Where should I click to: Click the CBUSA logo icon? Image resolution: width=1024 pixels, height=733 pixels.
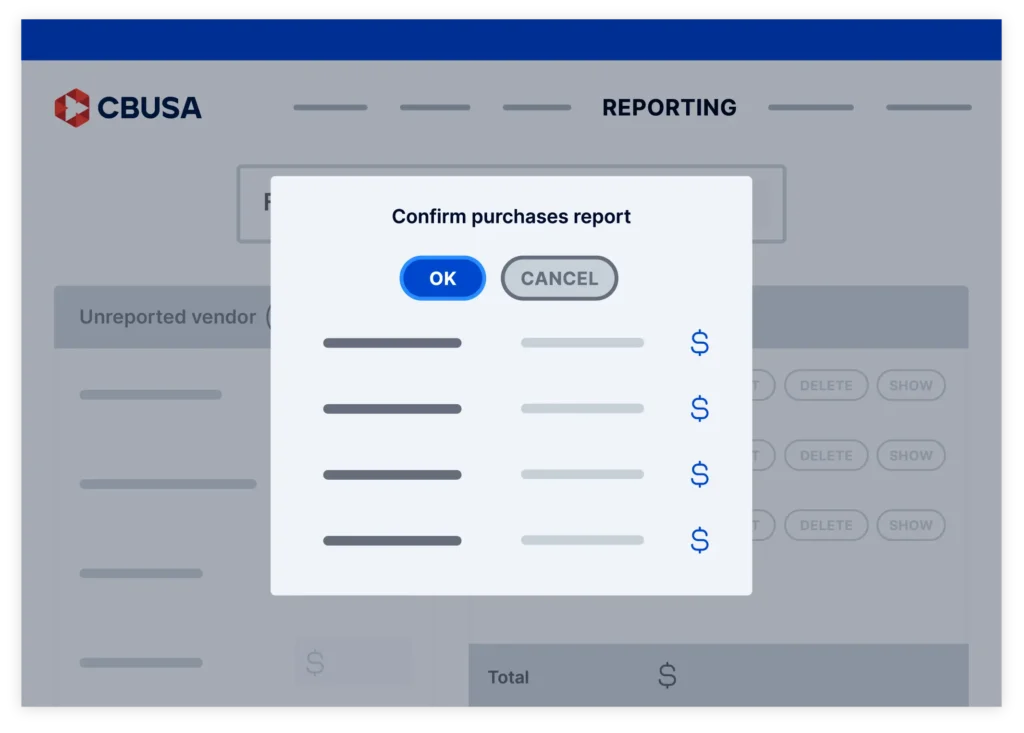point(72,108)
